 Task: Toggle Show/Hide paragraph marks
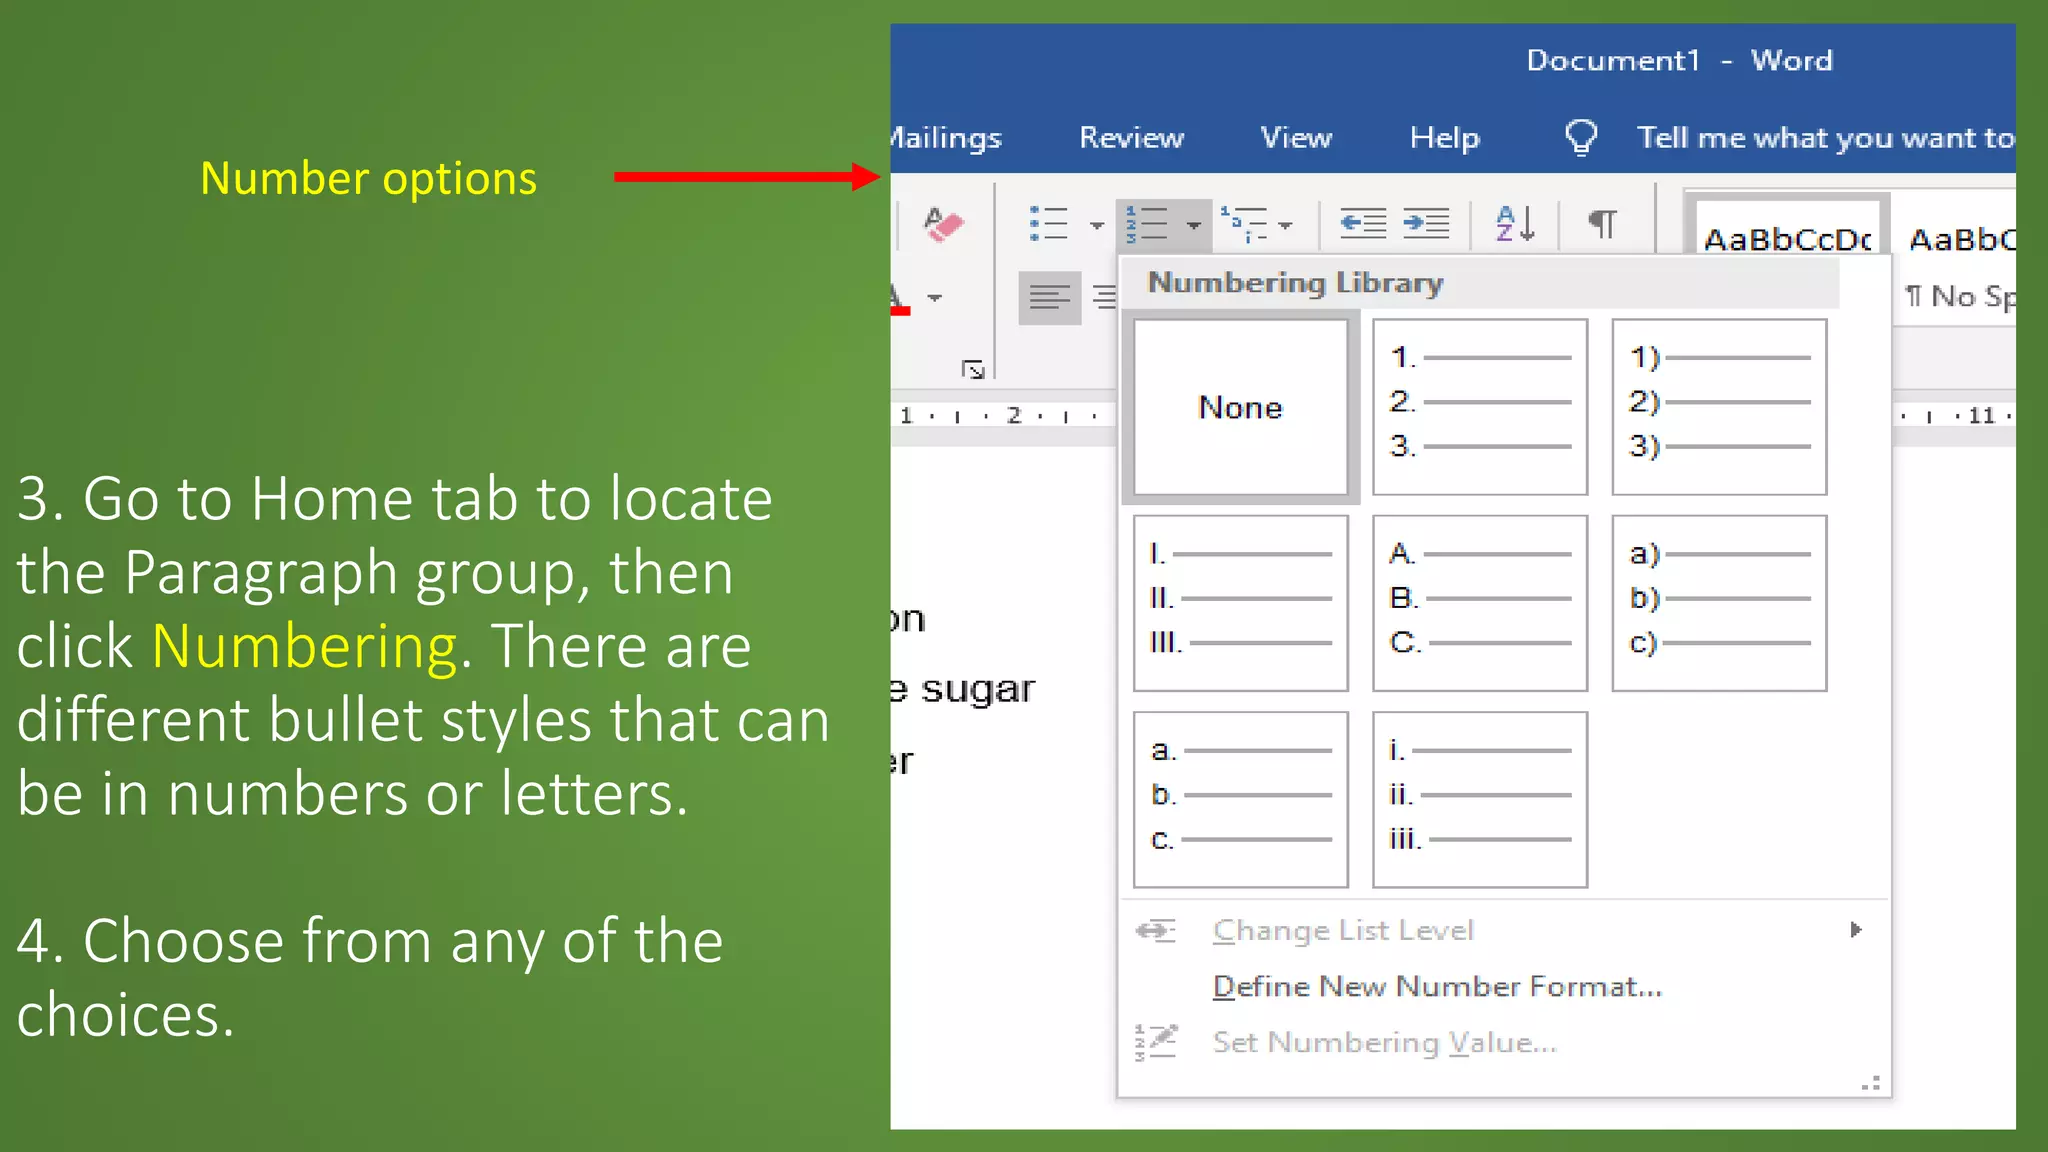1603,224
